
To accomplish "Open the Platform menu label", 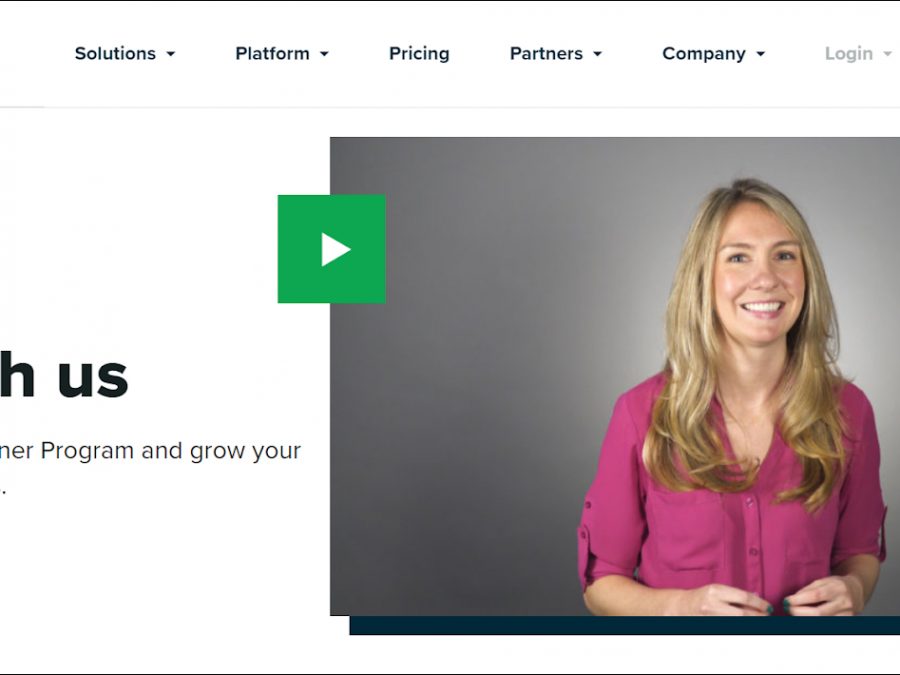I will pos(272,53).
